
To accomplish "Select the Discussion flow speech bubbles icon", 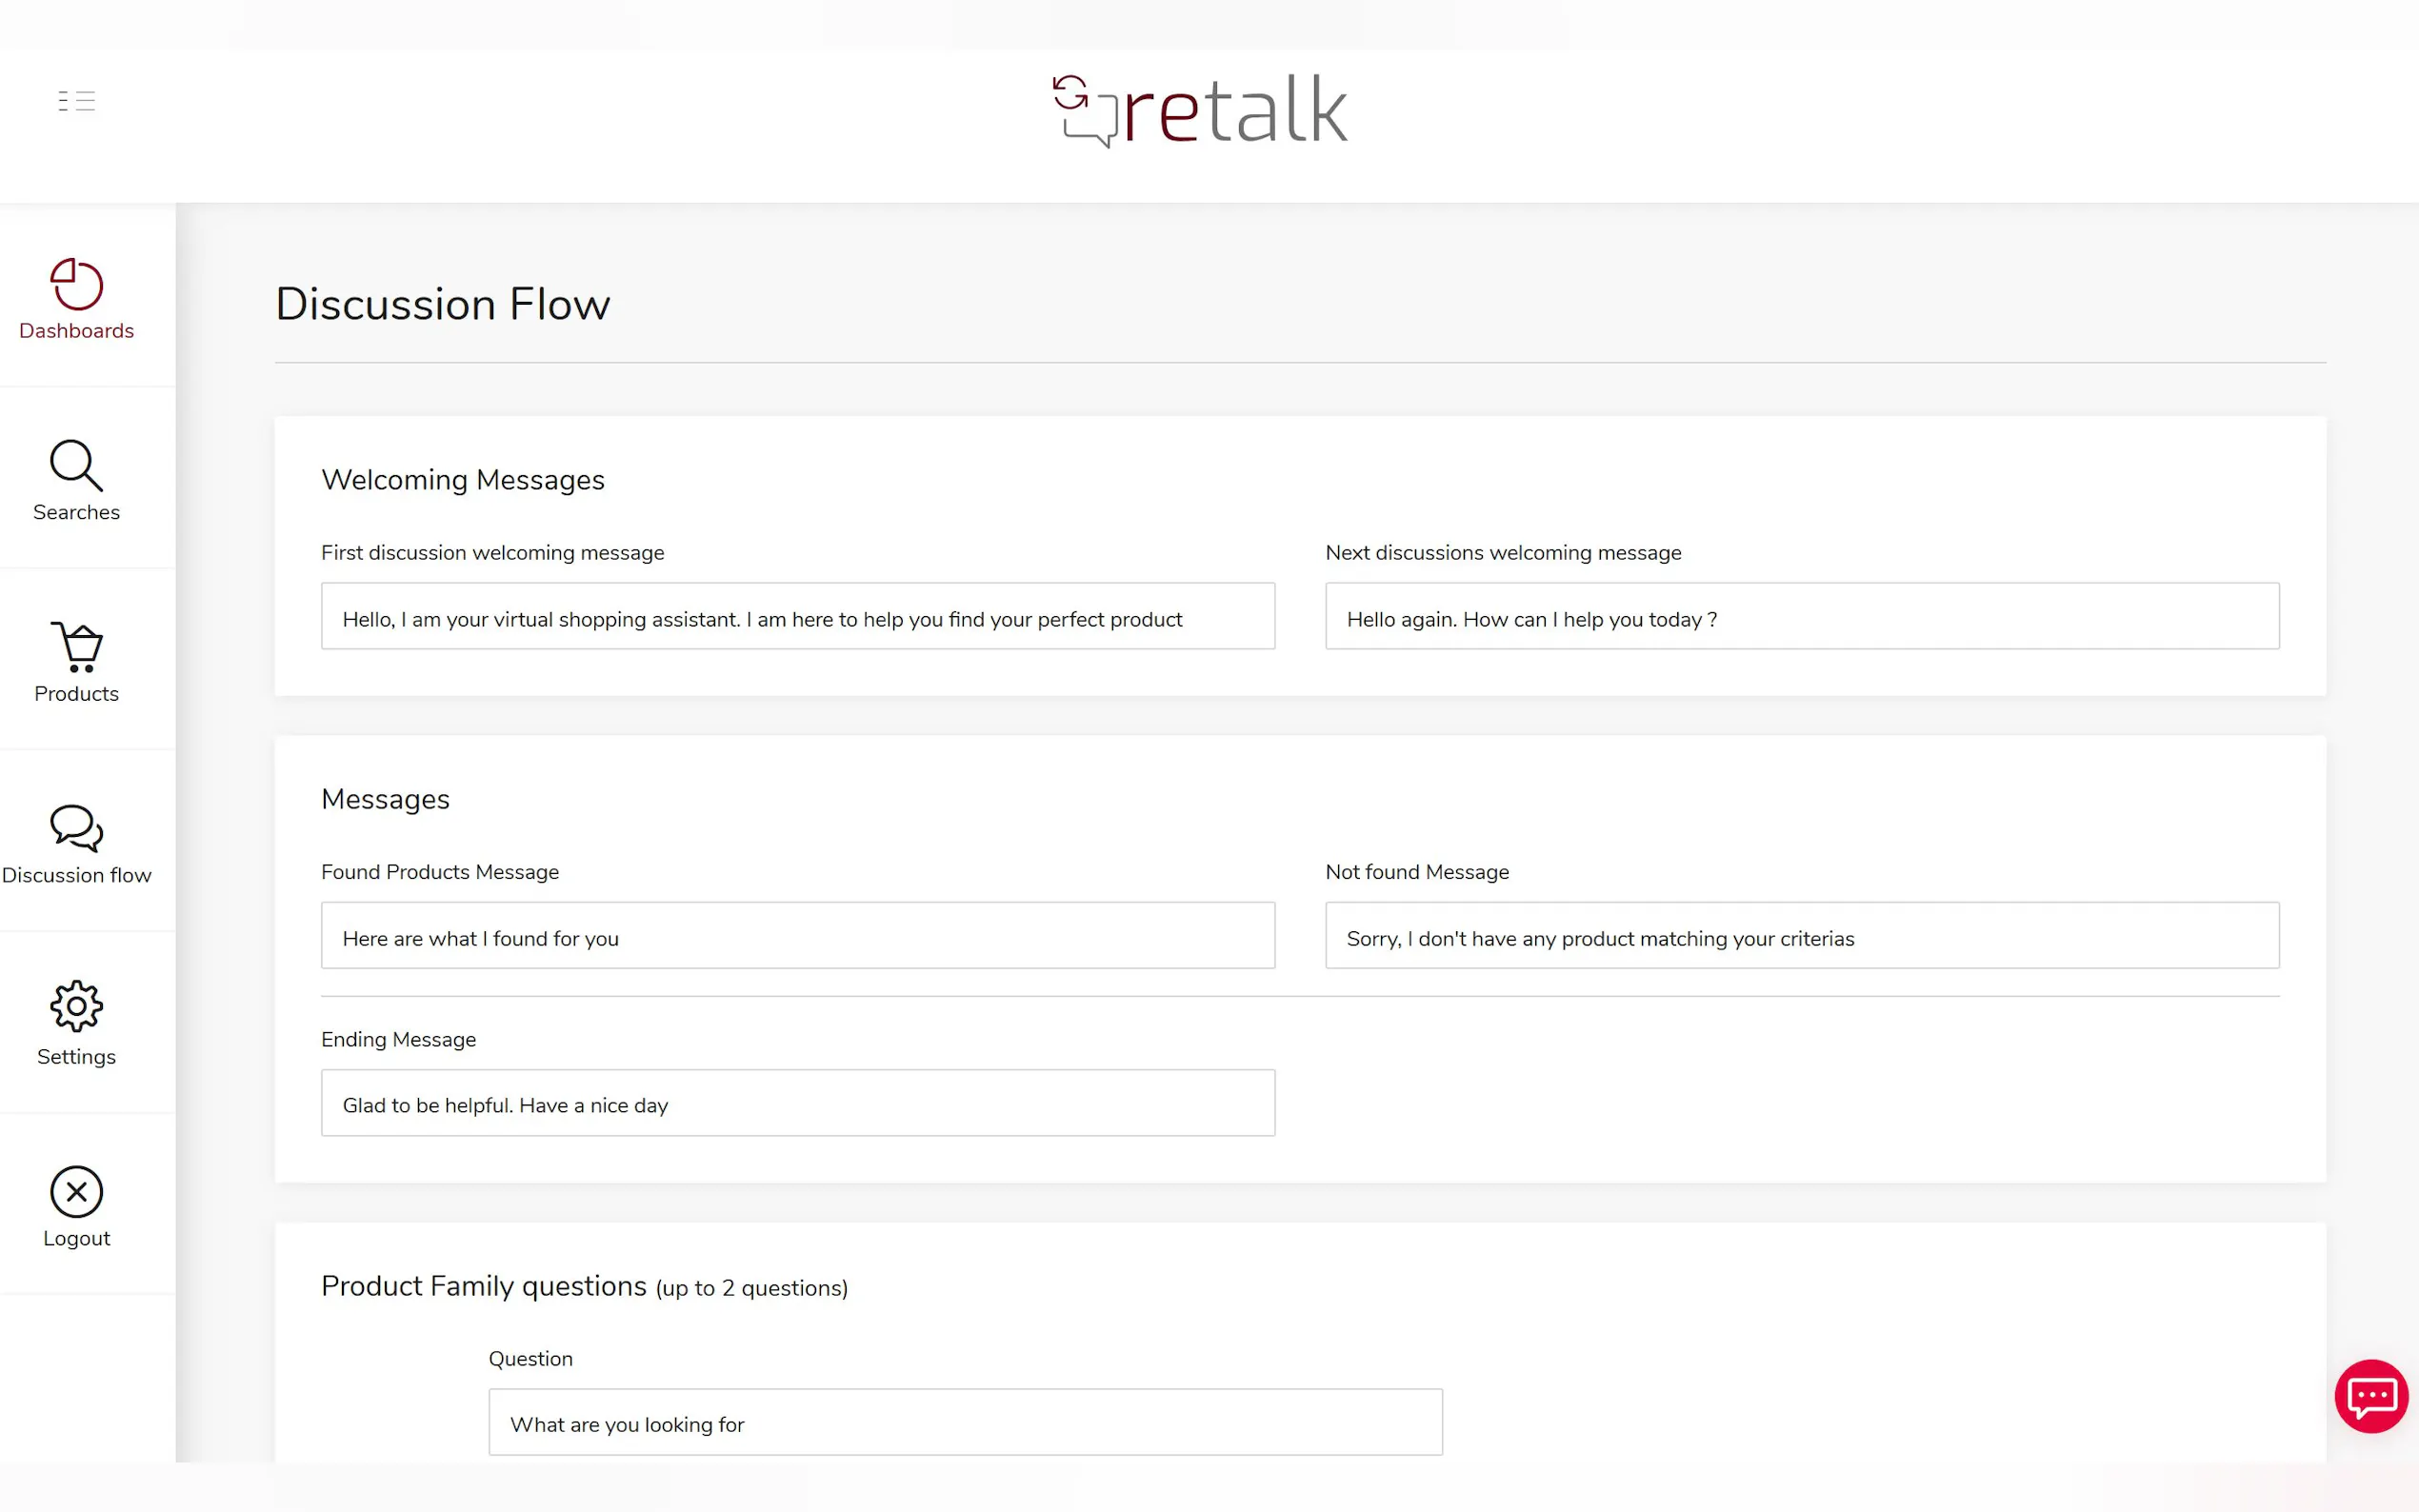I will click(76, 828).
